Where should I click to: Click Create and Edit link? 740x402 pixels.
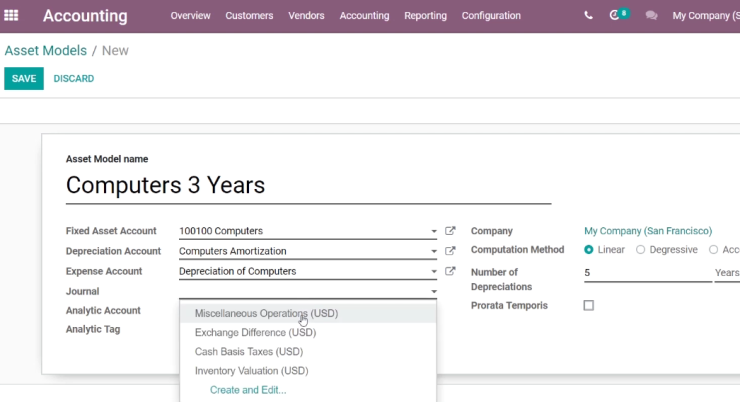(248, 390)
